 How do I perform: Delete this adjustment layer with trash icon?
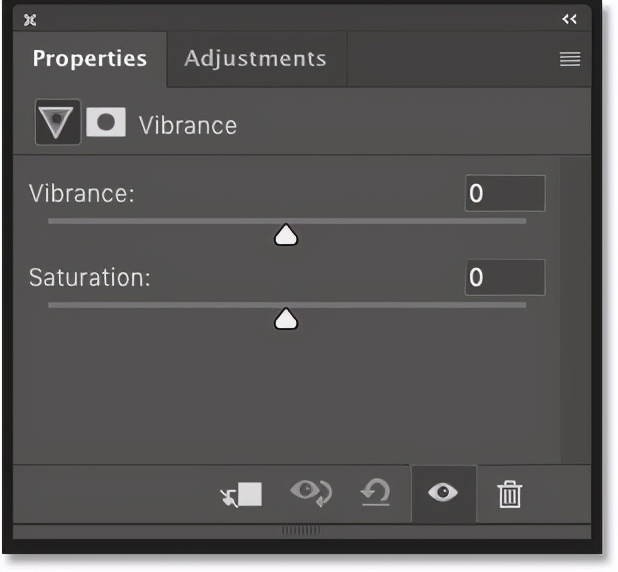510,493
